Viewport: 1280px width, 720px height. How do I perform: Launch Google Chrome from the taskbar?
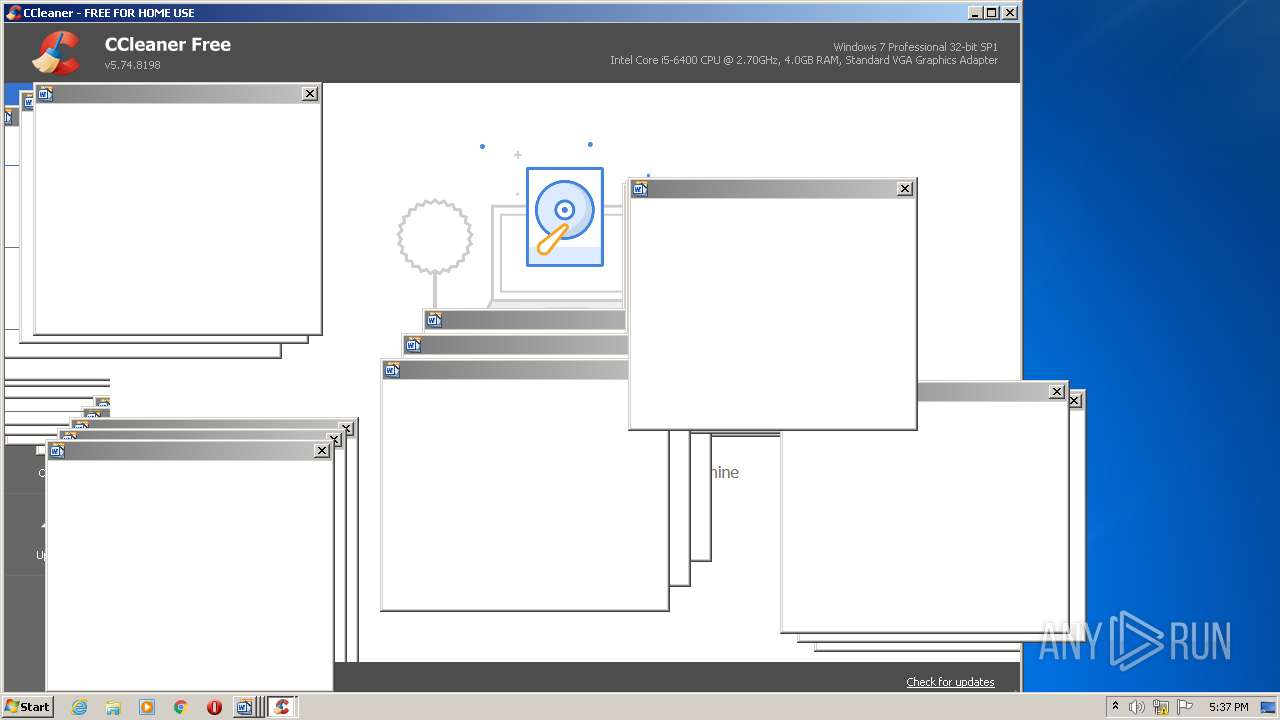click(181, 707)
